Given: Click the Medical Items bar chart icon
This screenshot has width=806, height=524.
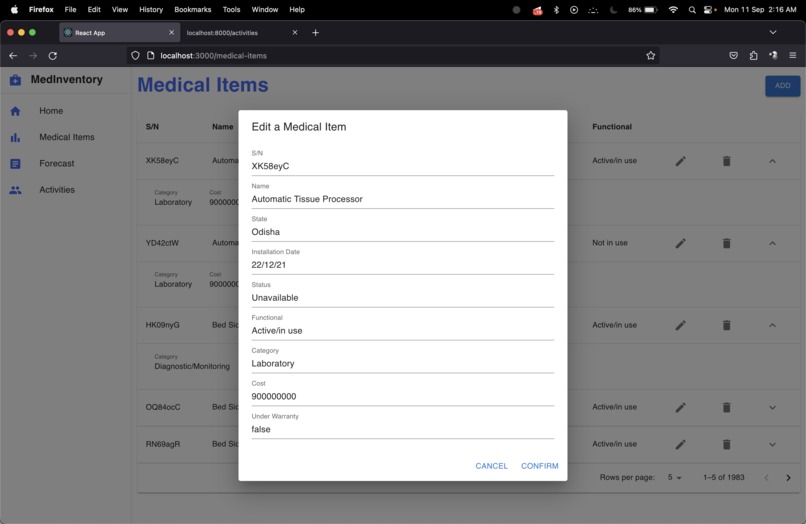Looking at the screenshot, I should pyautogui.click(x=15, y=137).
